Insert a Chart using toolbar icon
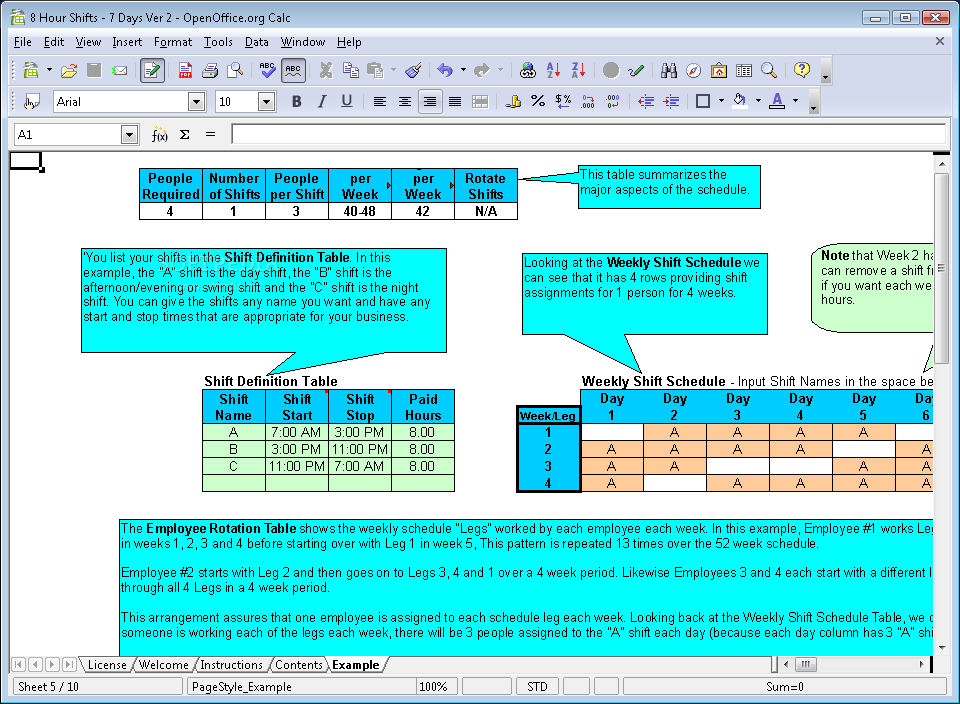The width and height of the screenshot is (960, 704). coord(610,70)
